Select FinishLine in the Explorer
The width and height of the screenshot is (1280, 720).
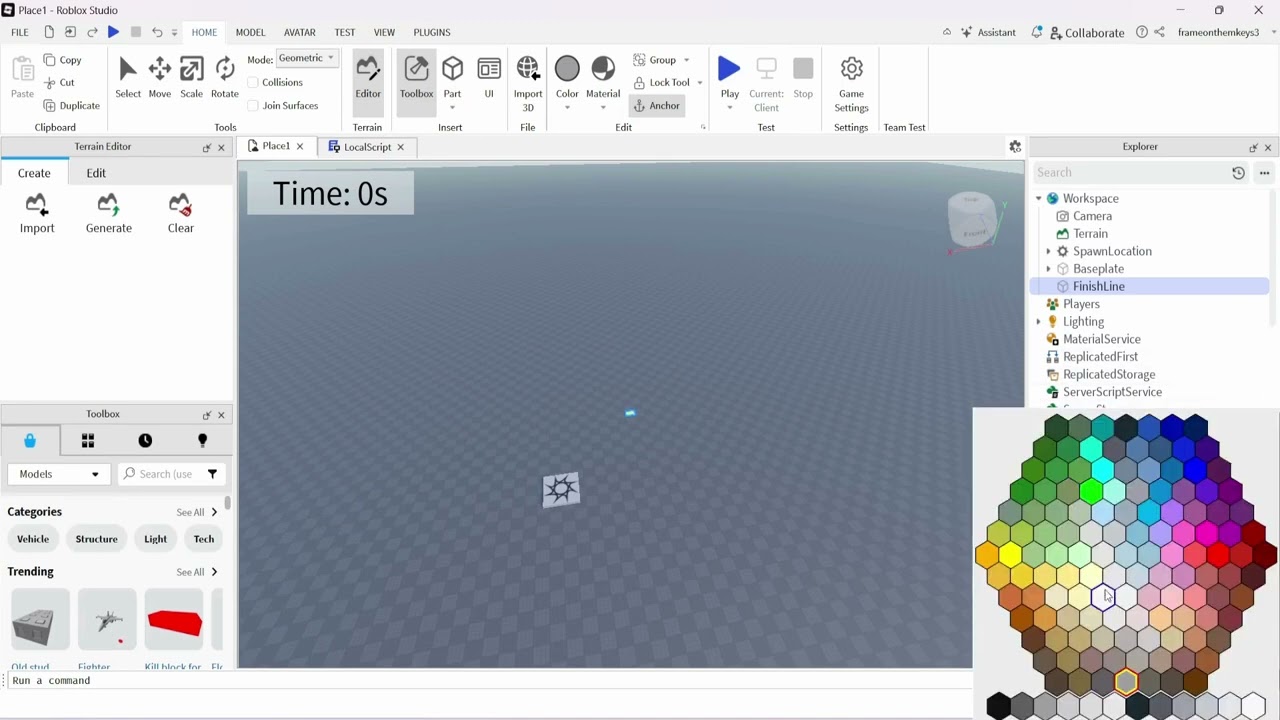click(1099, 287)
